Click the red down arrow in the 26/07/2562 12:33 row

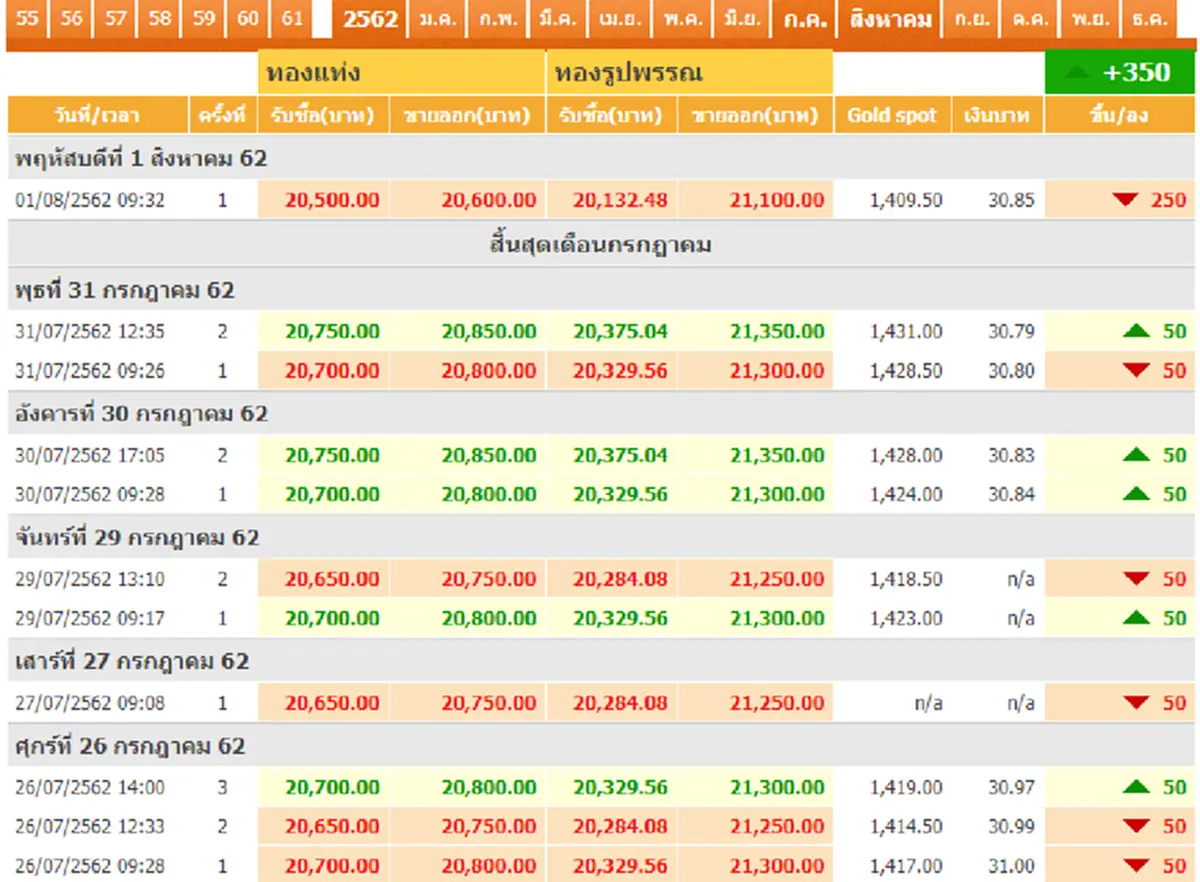(x=1136, y=826)
